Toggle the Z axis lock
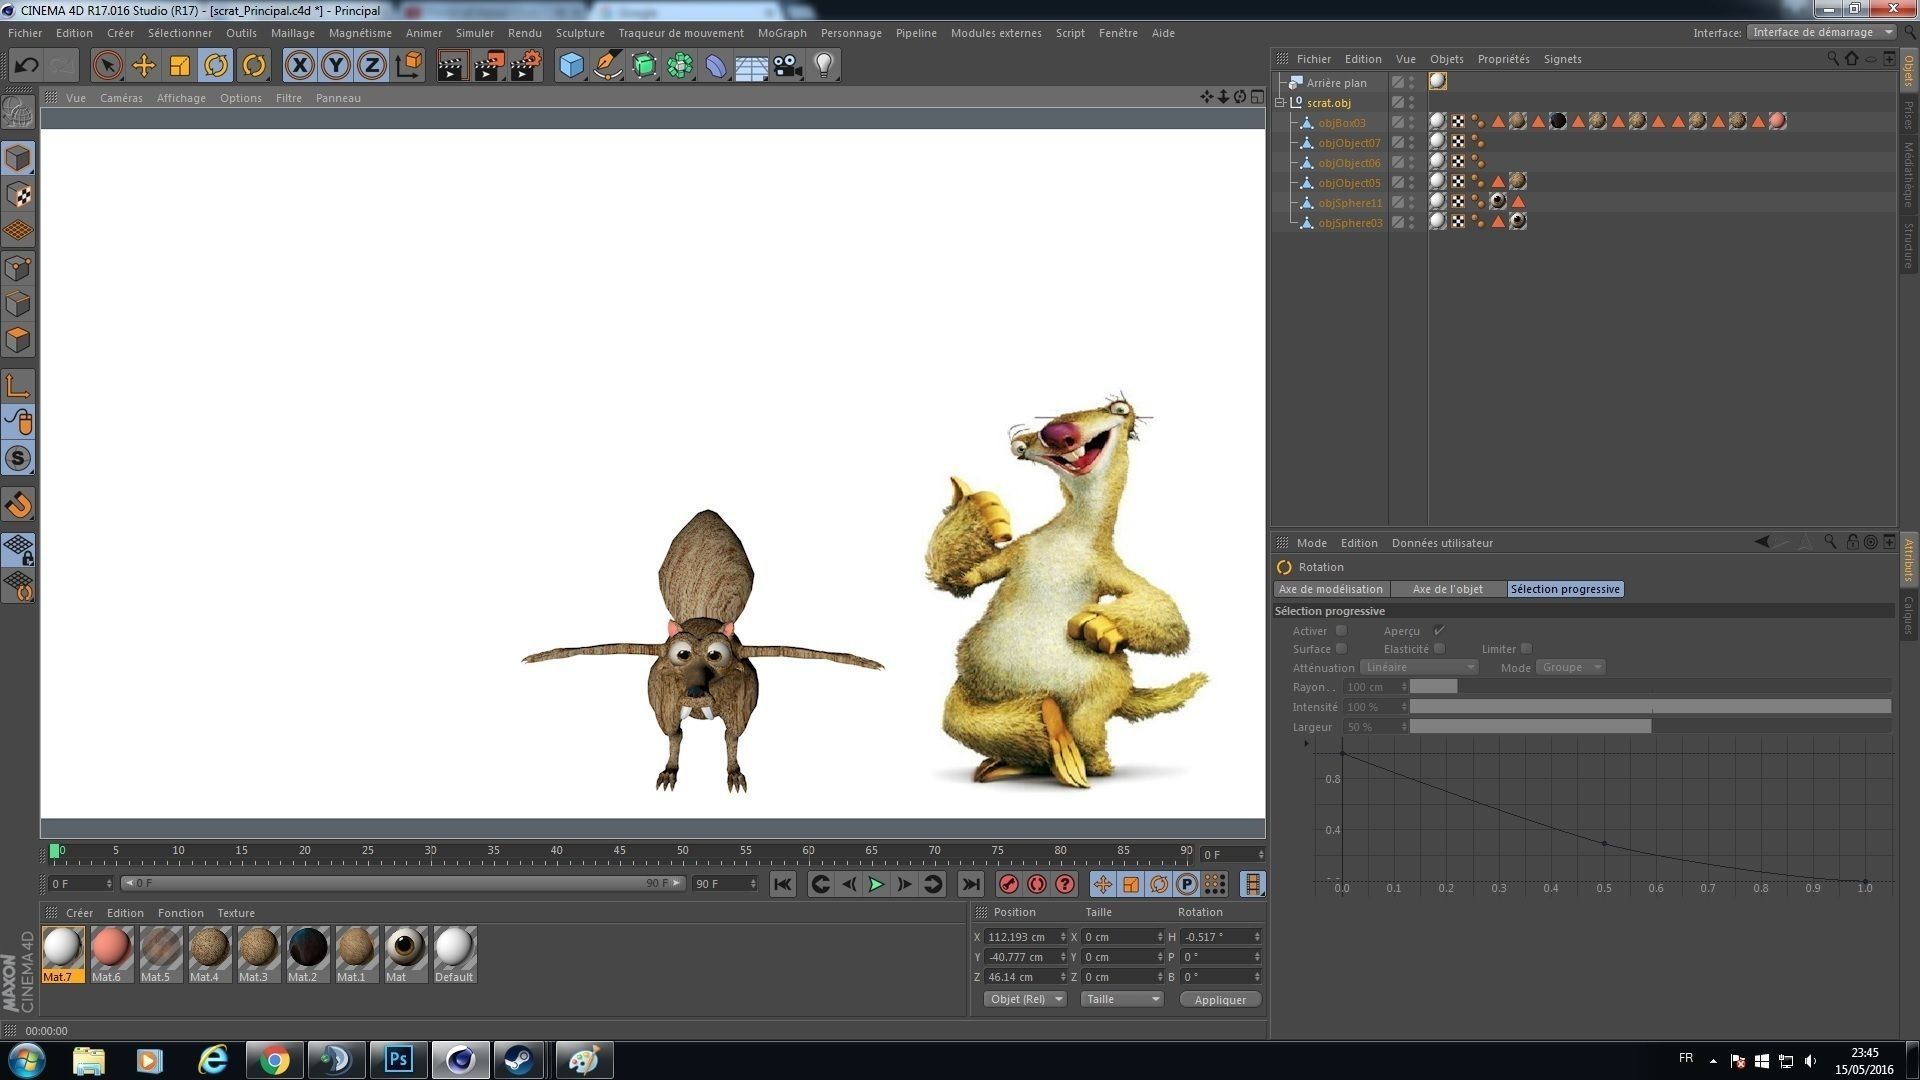The width and height of the screenshot is (1920, 1080). (x=372, y=66)
